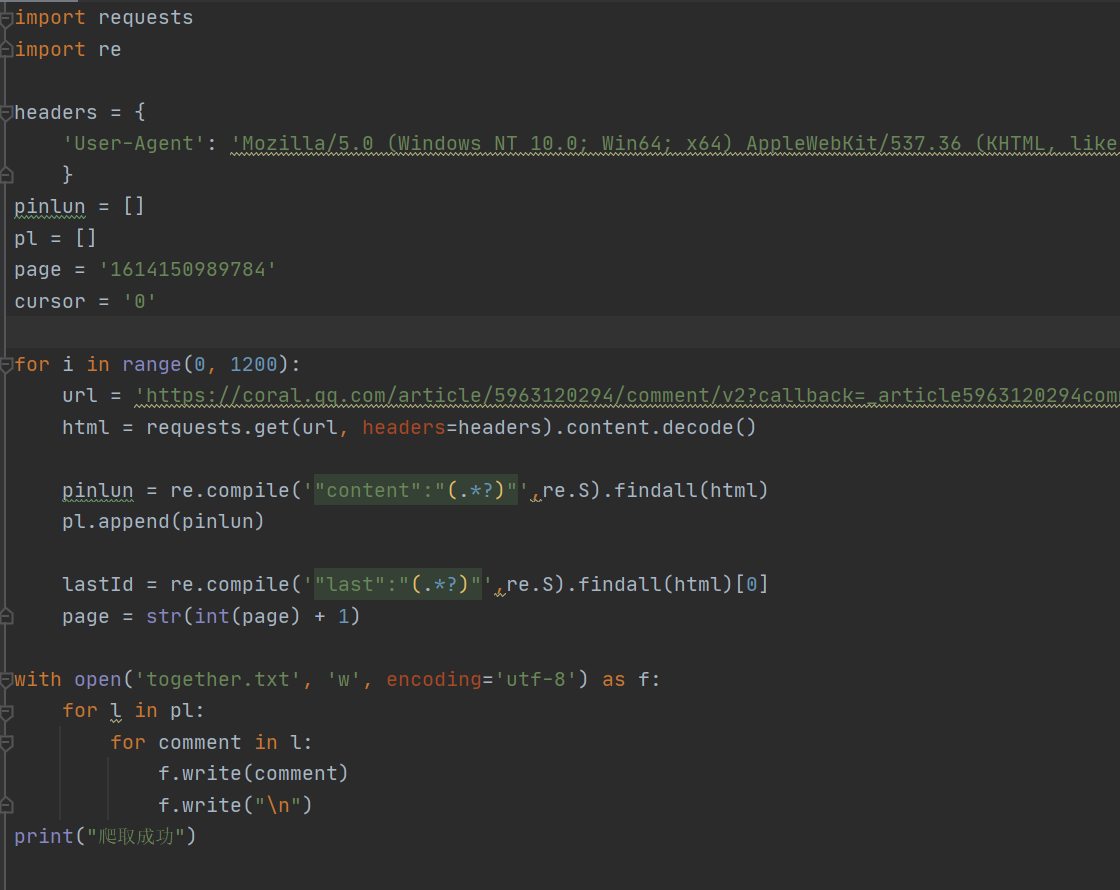Click the fold end marker beside f.write("\n")

coord(6,806)
